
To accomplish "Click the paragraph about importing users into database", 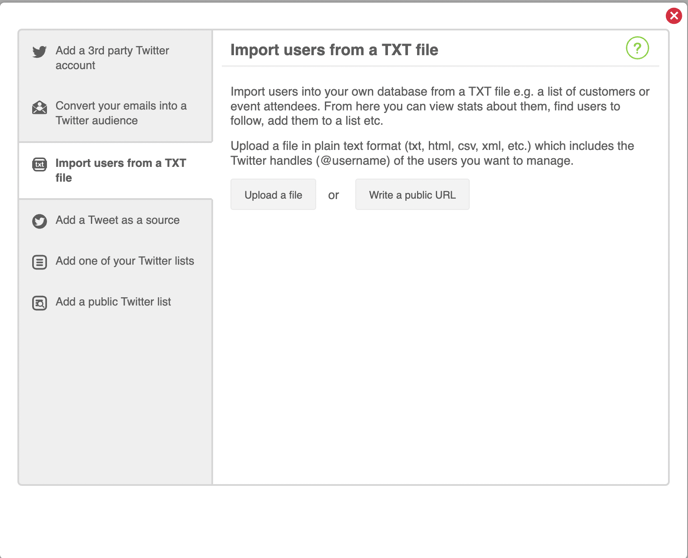I will click(440, 106).
